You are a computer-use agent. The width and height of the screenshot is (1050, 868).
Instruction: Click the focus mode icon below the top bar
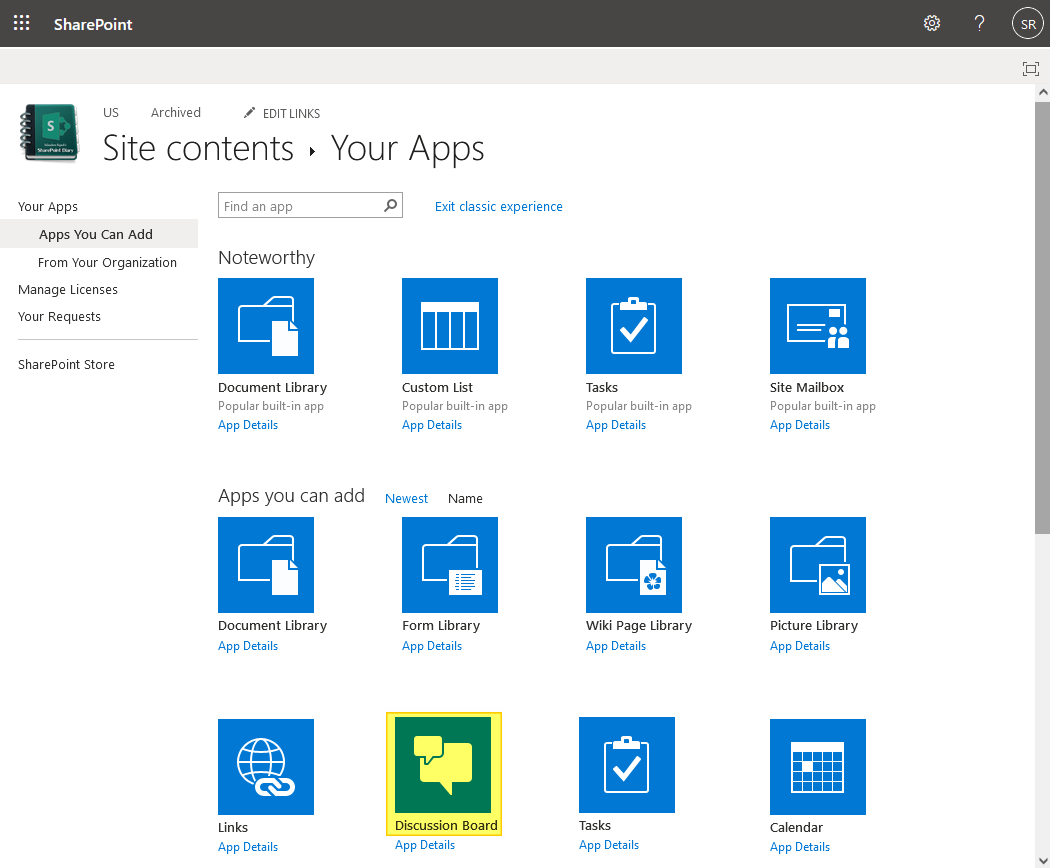click(x=1030, y=68)
